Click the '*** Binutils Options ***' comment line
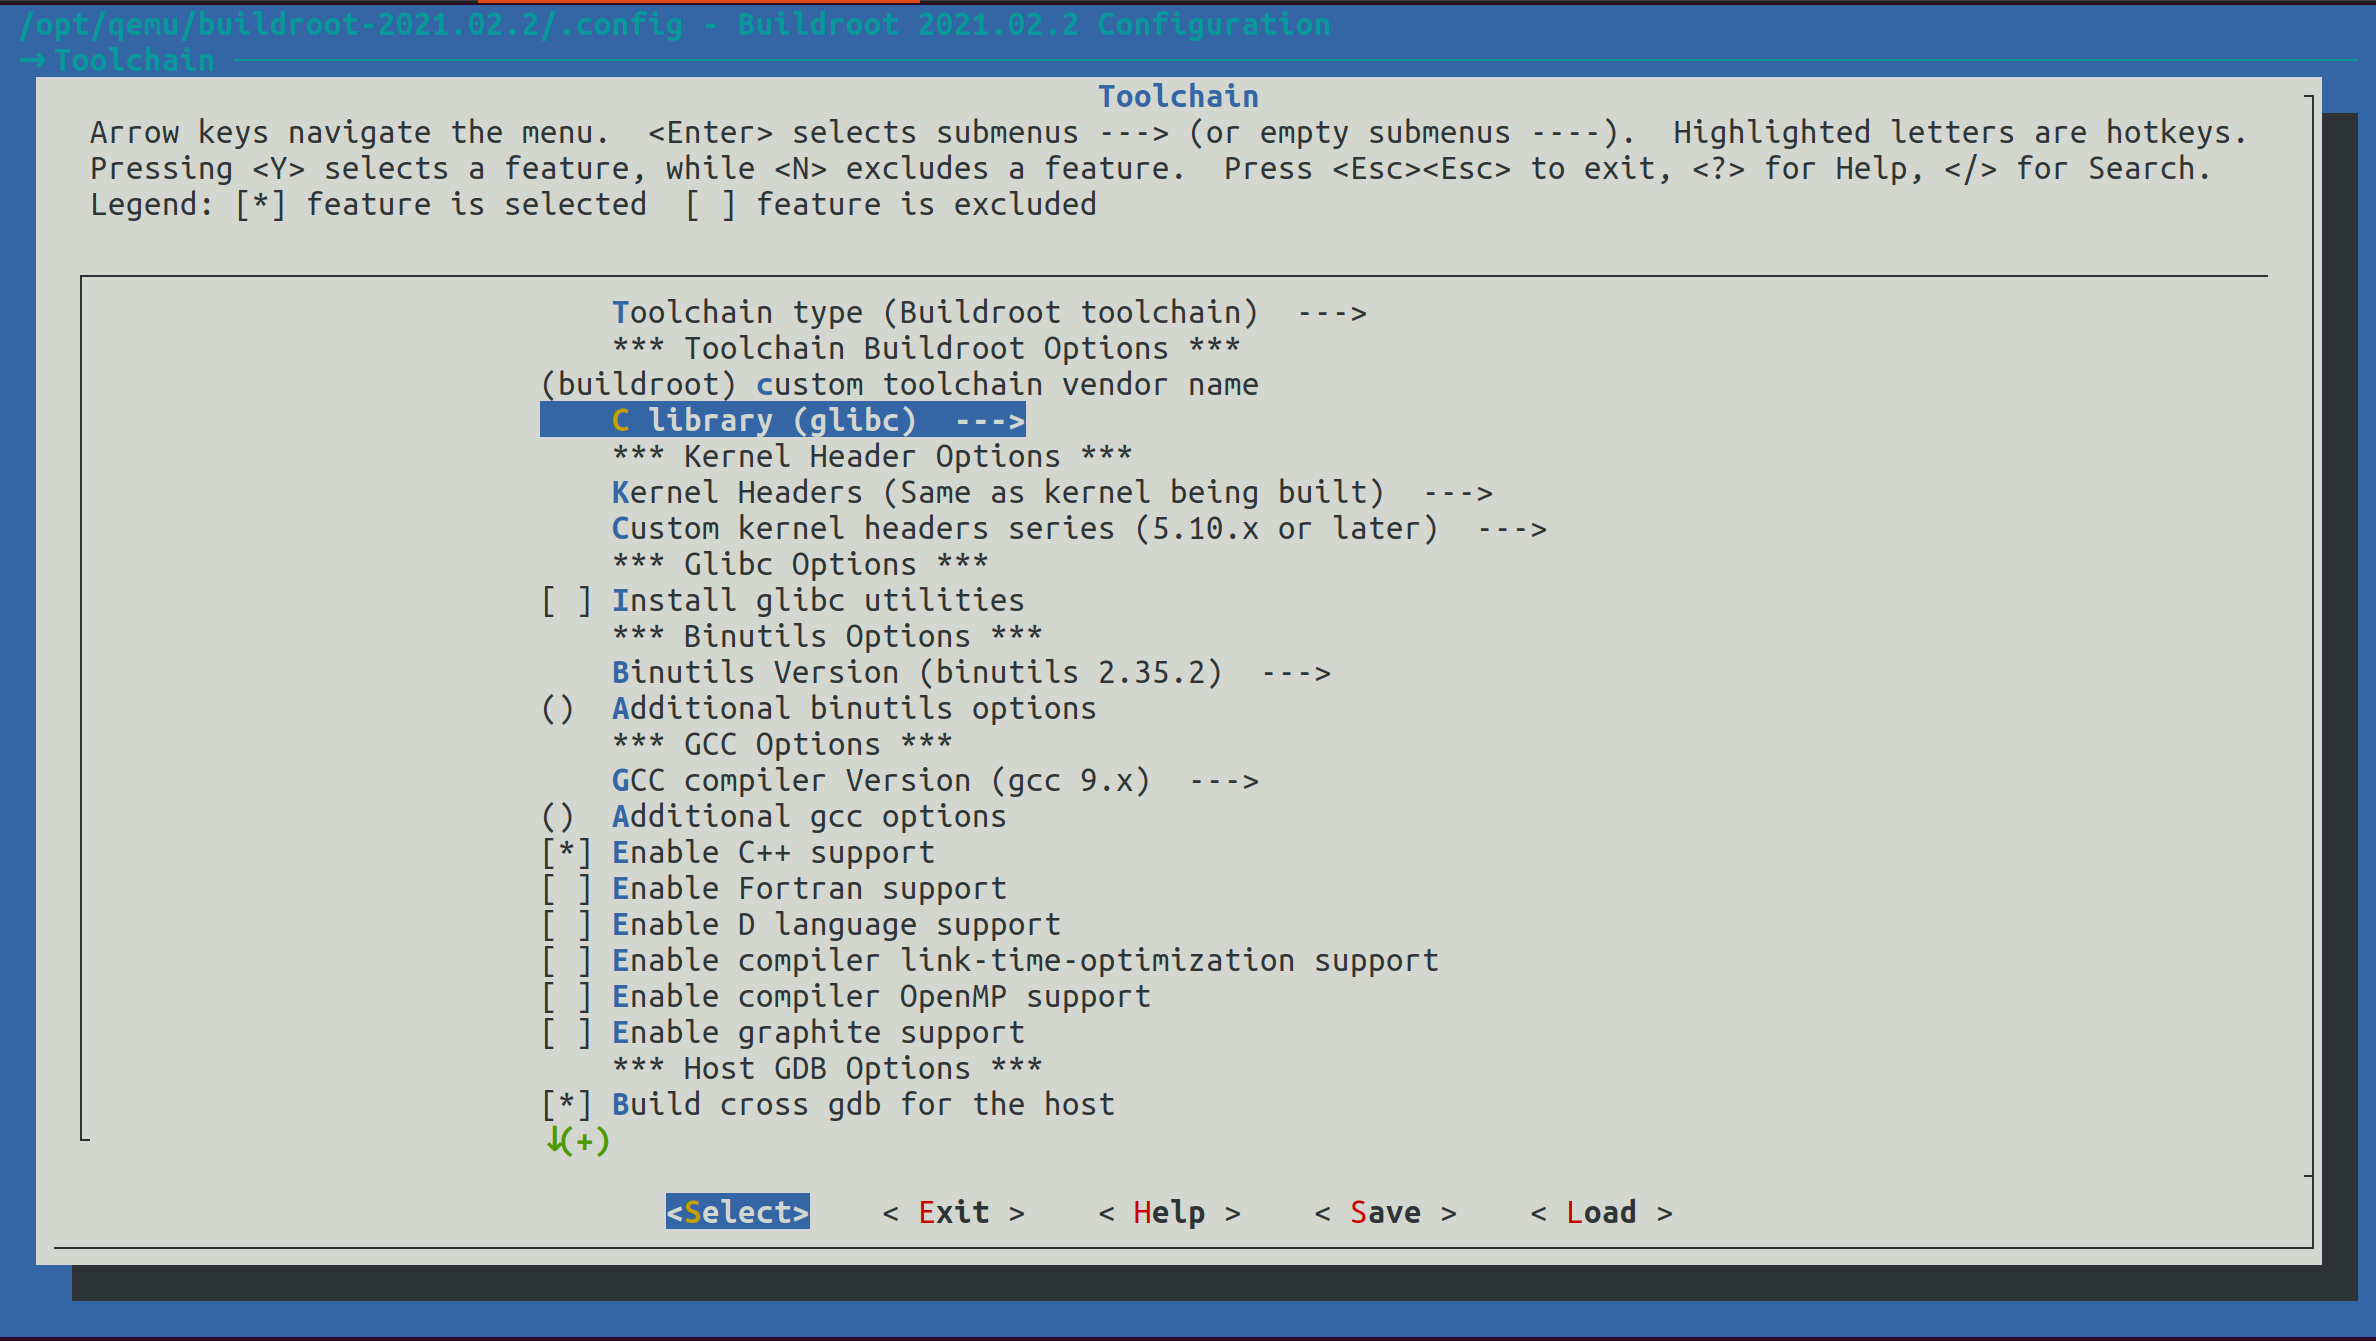 [827, 637]
